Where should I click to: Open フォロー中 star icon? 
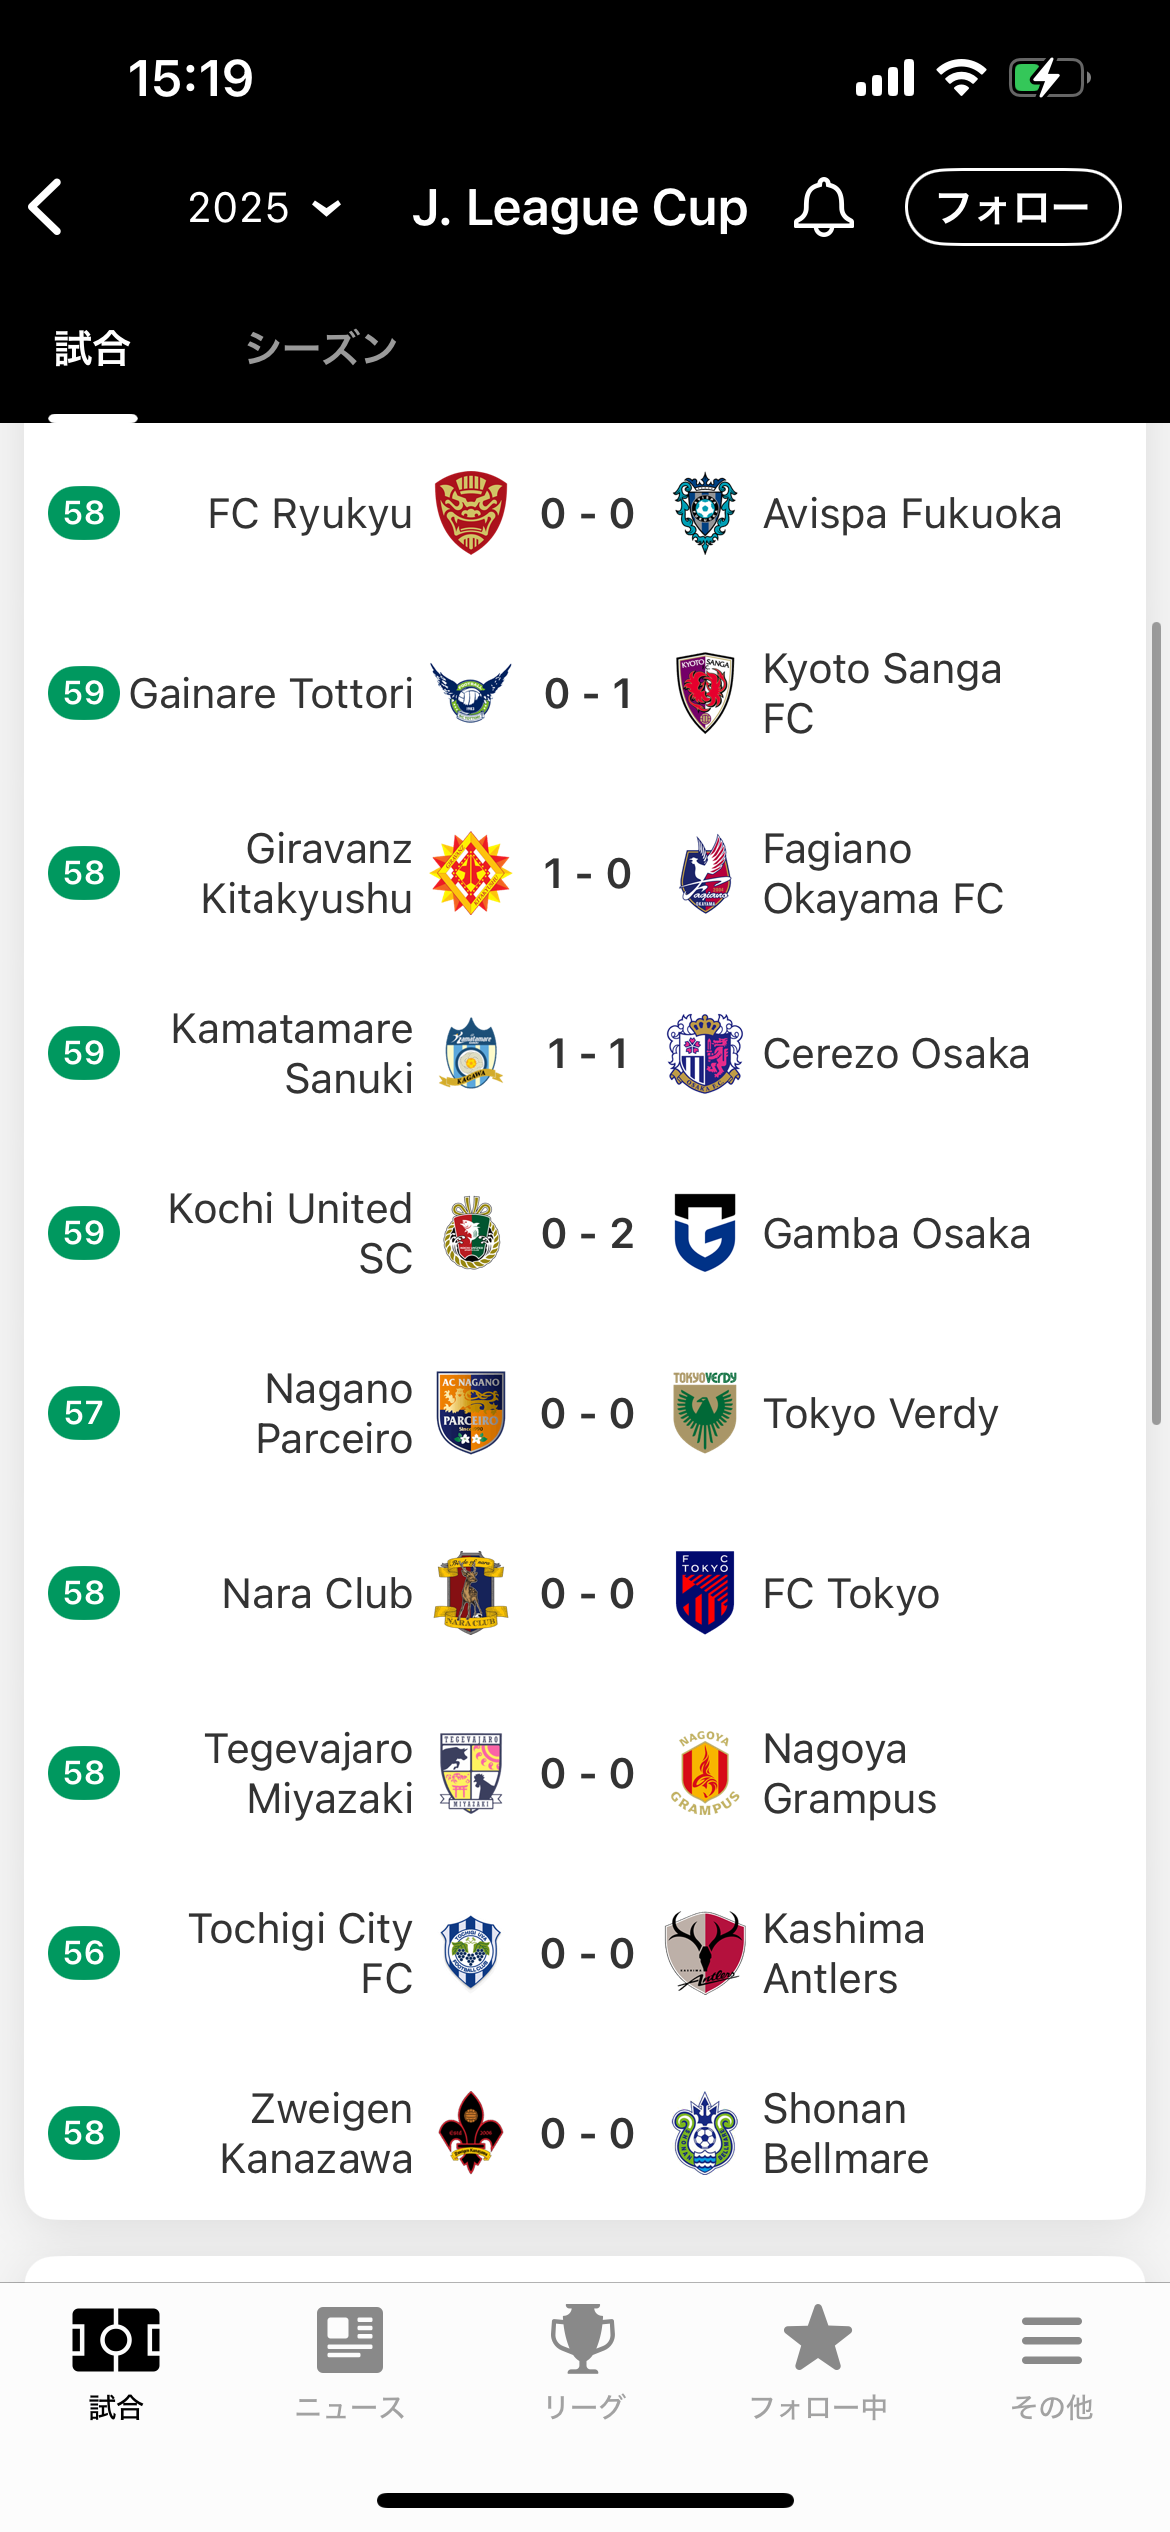(818, 2364)
